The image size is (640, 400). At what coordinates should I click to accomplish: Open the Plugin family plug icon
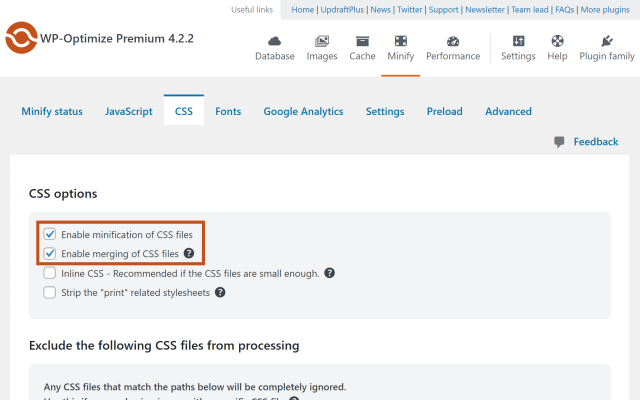(607, 41)
